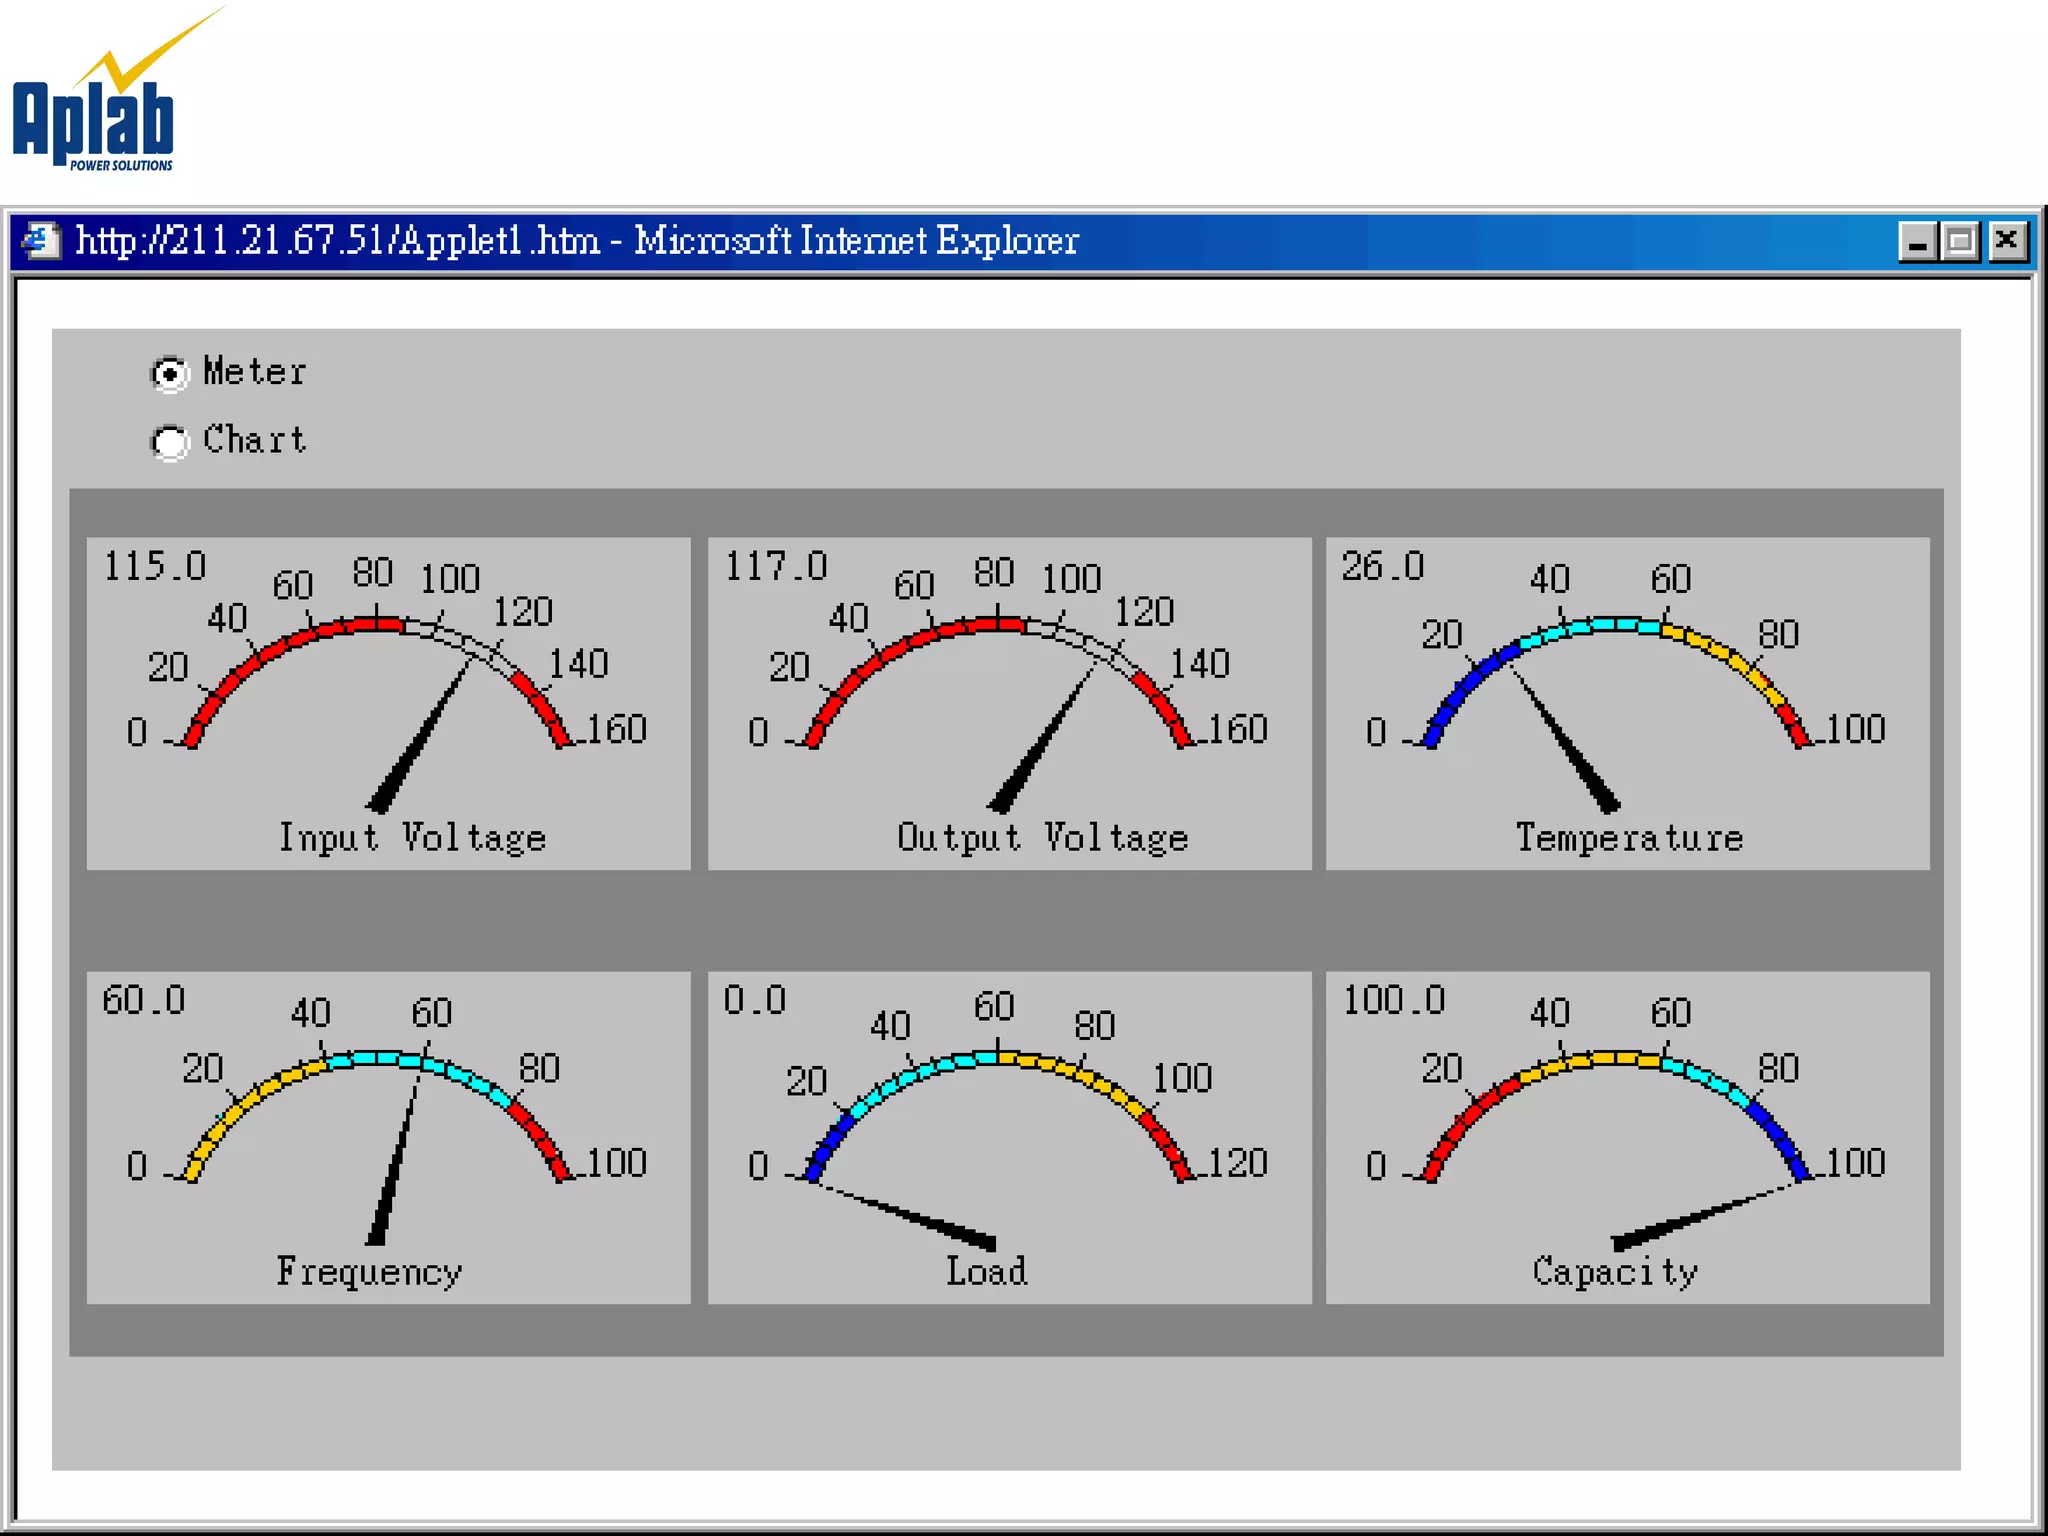Screen dimensions: 2048x1536
Task: Click the Output Voltage meter panel
Action: (x=1009, y=703)
